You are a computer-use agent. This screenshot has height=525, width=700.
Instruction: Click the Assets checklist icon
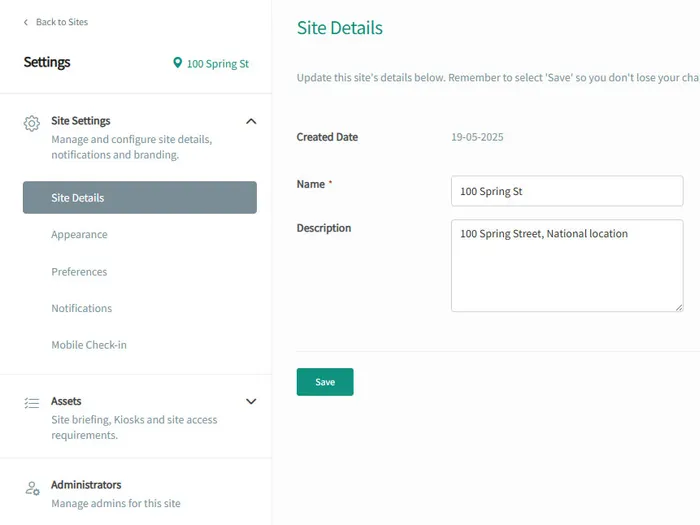(x=32, y=403)
